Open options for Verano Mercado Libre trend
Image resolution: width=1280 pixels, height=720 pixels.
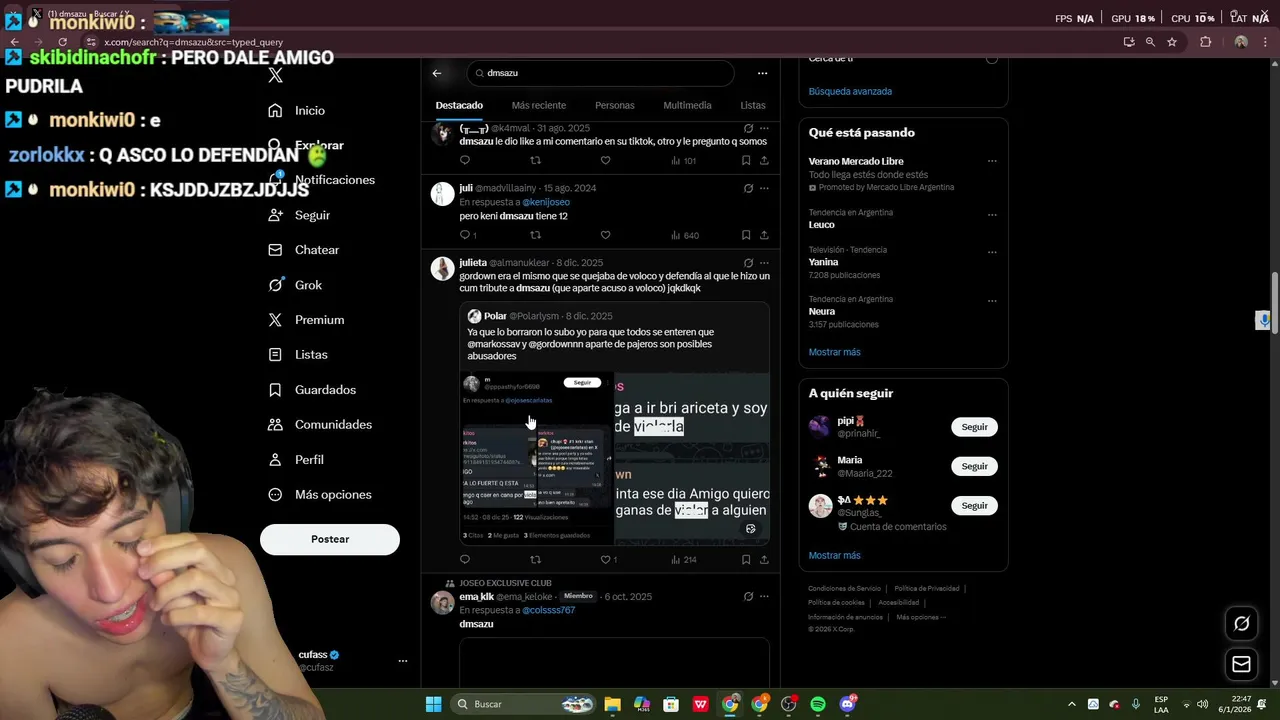[x=992, y=161]
